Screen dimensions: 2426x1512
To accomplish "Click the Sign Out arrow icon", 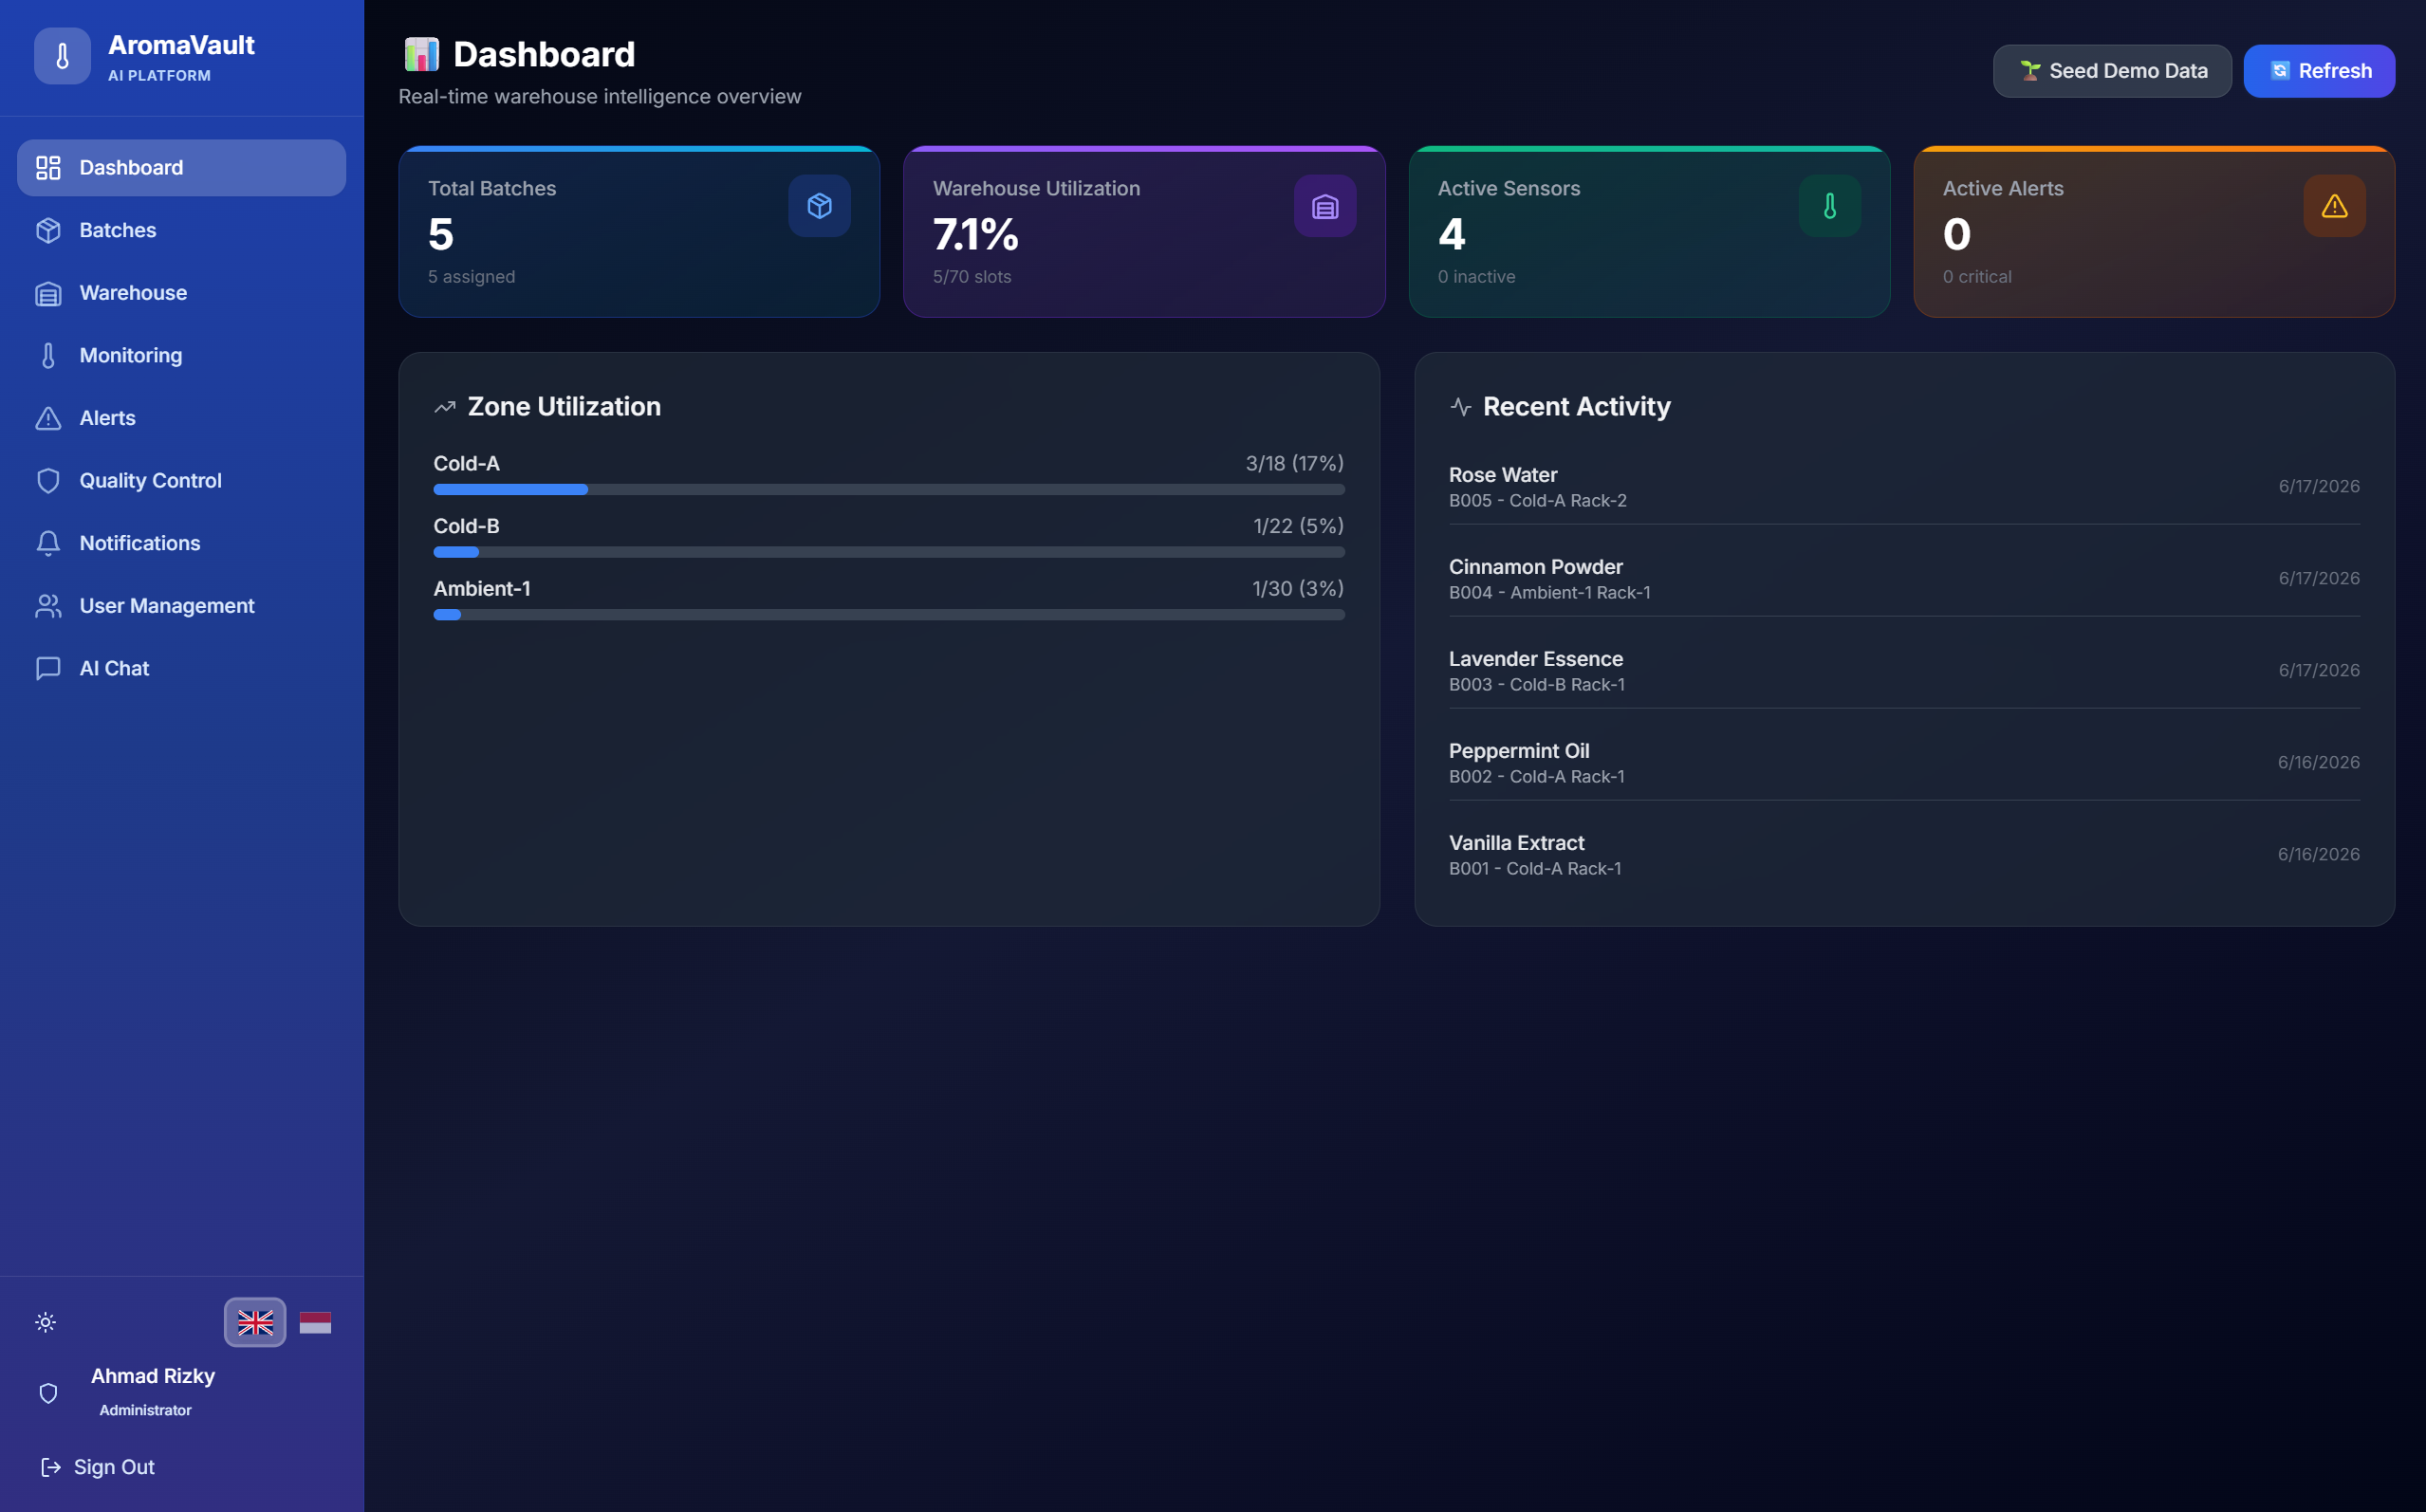I will point(50,1467).
